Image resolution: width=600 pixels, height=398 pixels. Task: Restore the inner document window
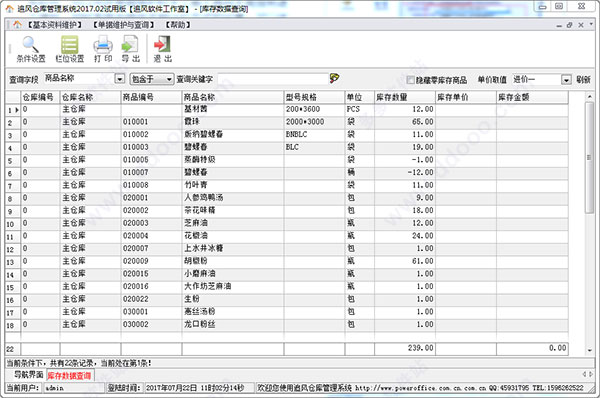569,25
